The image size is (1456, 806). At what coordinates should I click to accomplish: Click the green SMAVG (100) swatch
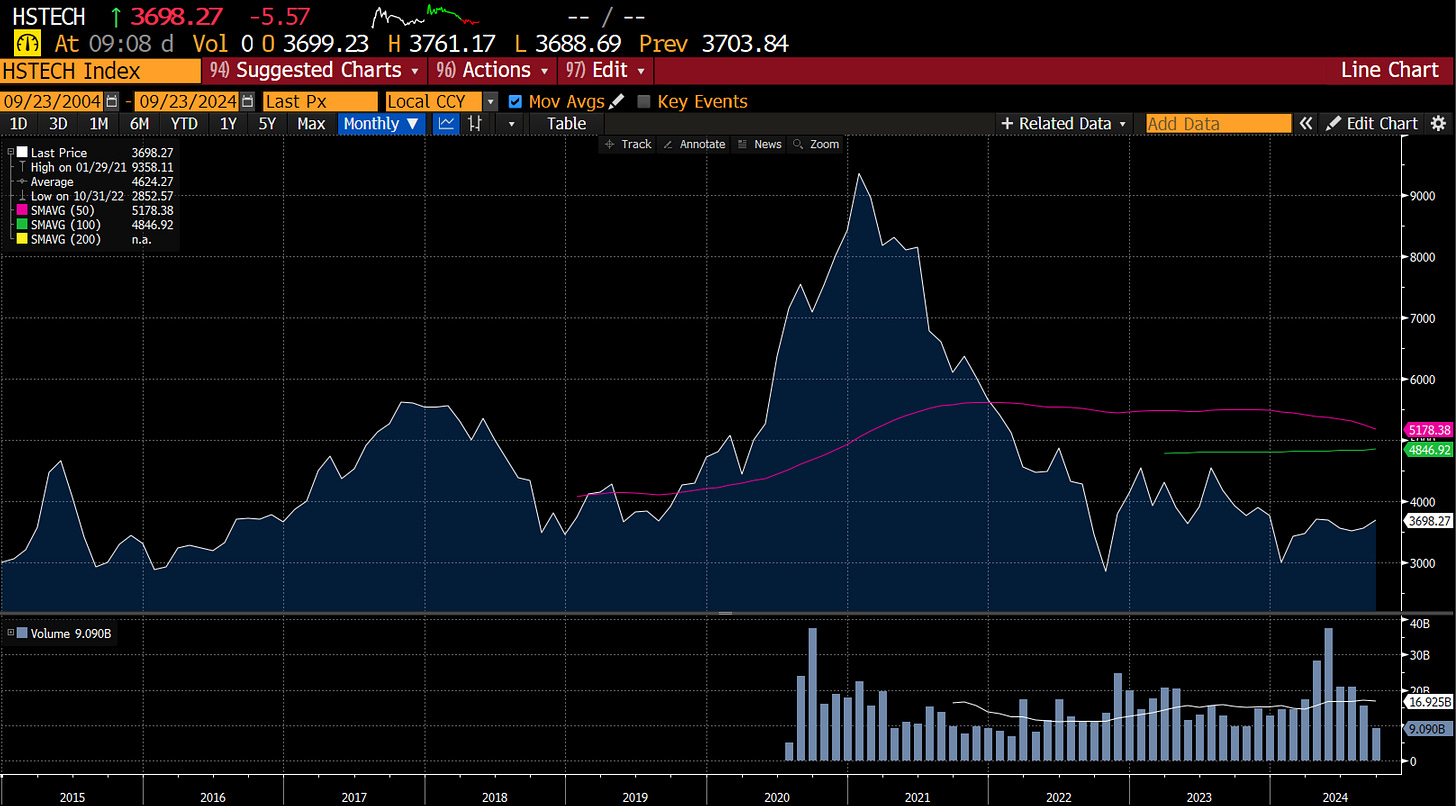point(23,225)
